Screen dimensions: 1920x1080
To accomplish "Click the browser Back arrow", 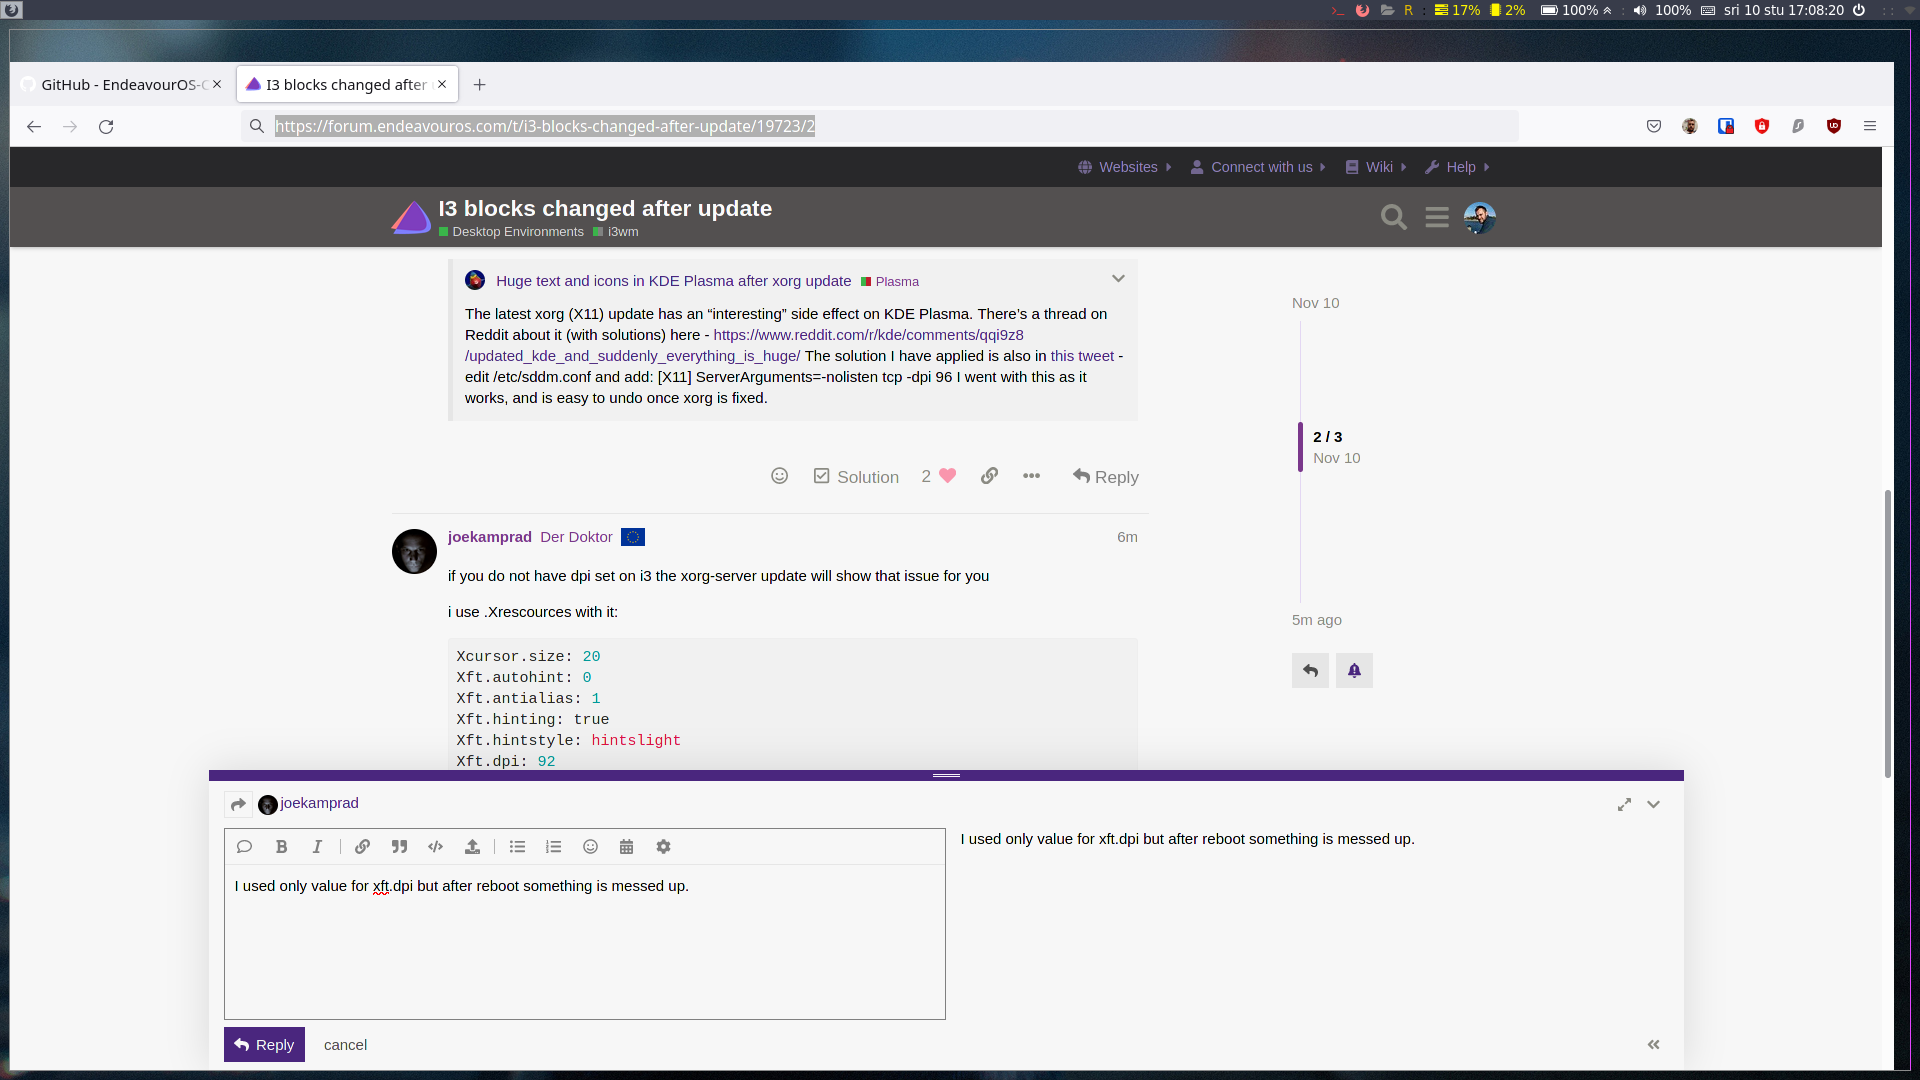I will (x=34, y=126).
